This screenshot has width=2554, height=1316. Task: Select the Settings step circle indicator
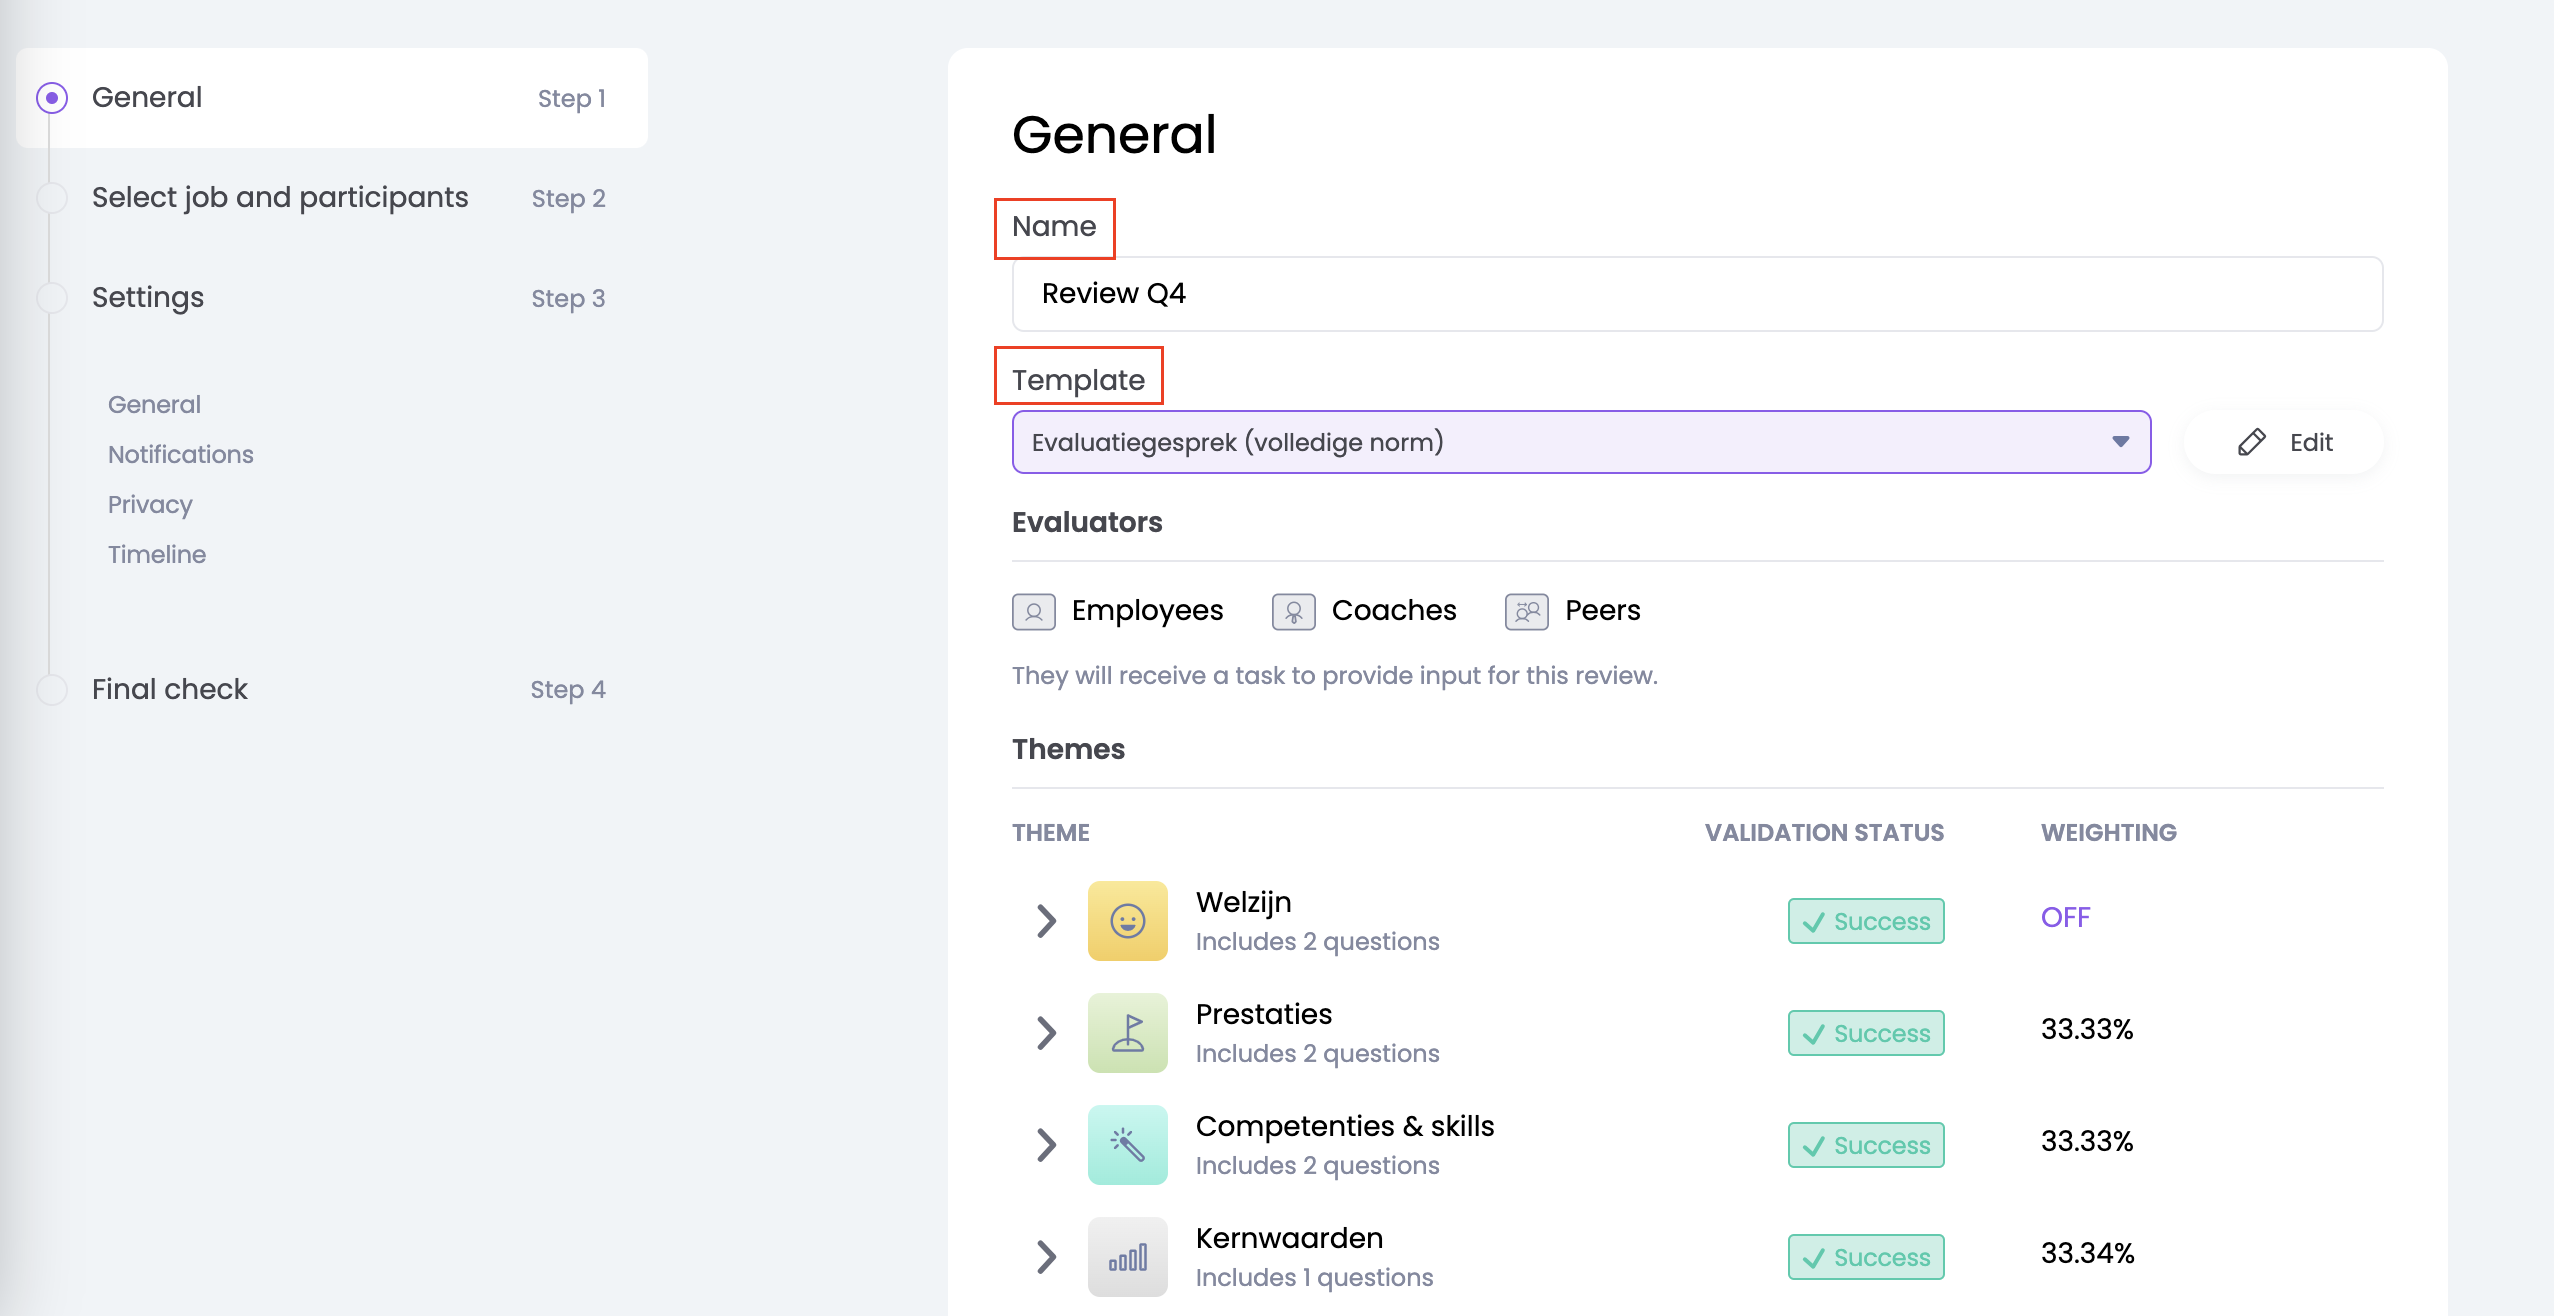point(52,298)
